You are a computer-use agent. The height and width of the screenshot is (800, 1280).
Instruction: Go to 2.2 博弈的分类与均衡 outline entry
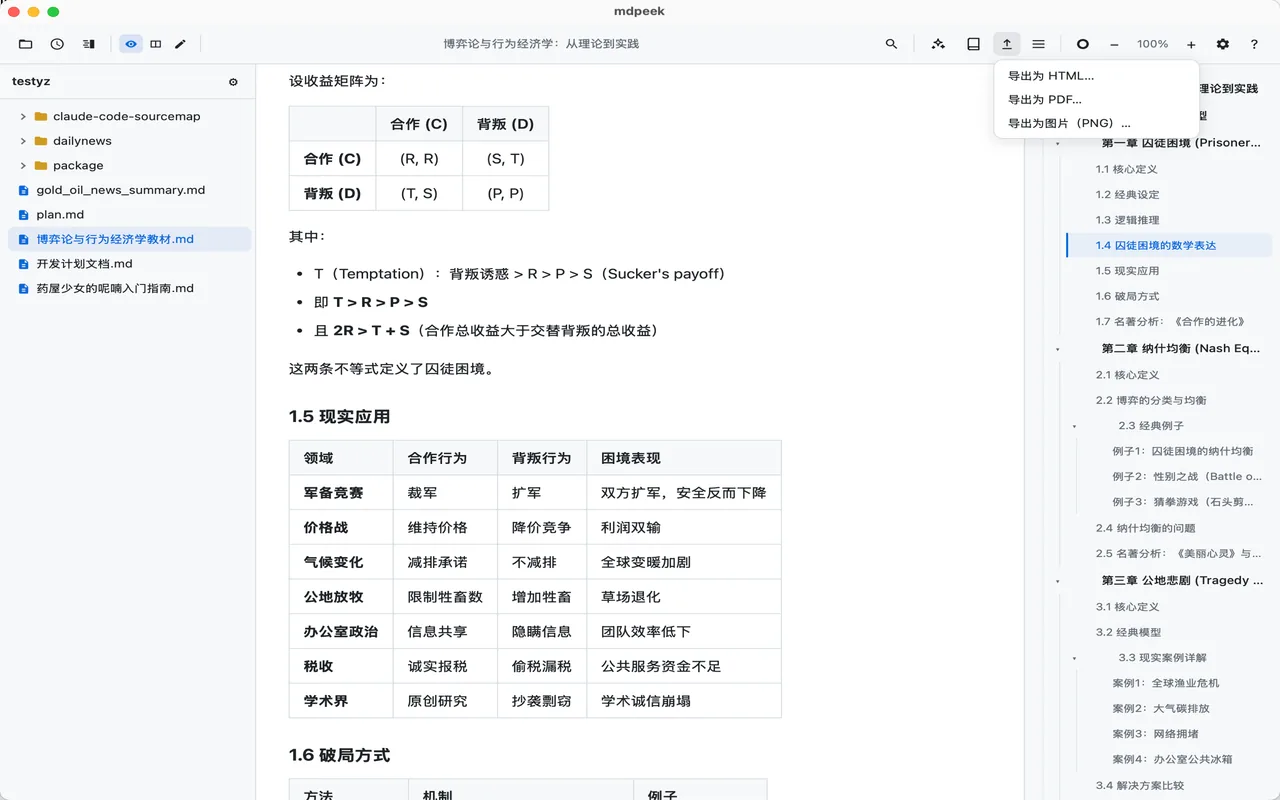[1151, 400]
